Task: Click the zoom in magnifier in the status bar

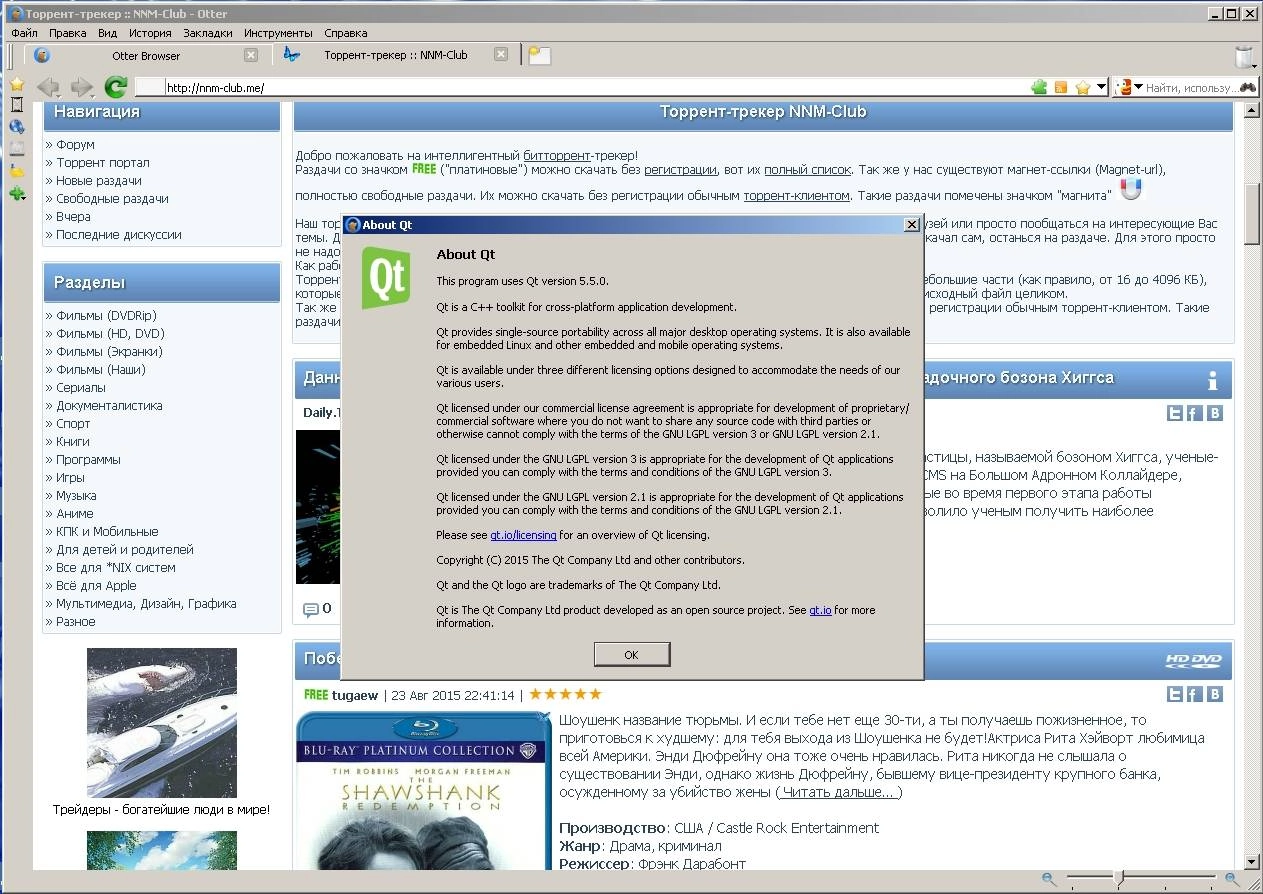Action: click(x=1233, y=879)
